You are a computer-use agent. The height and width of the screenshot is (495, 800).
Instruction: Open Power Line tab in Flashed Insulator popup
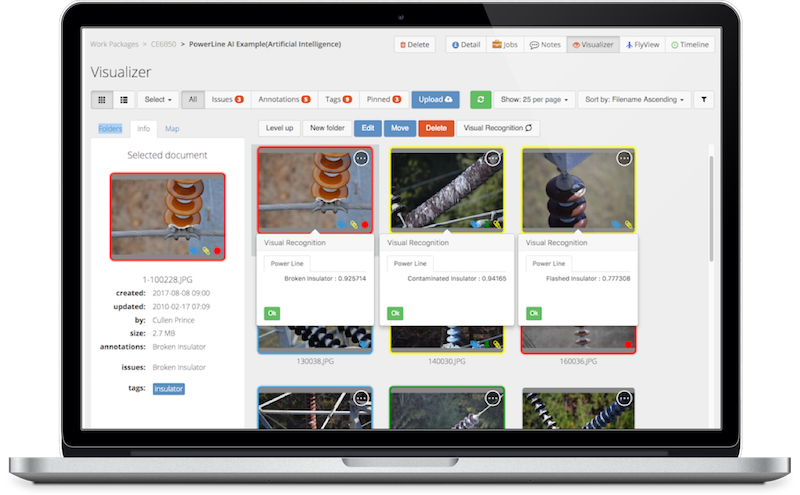(548, 263)
